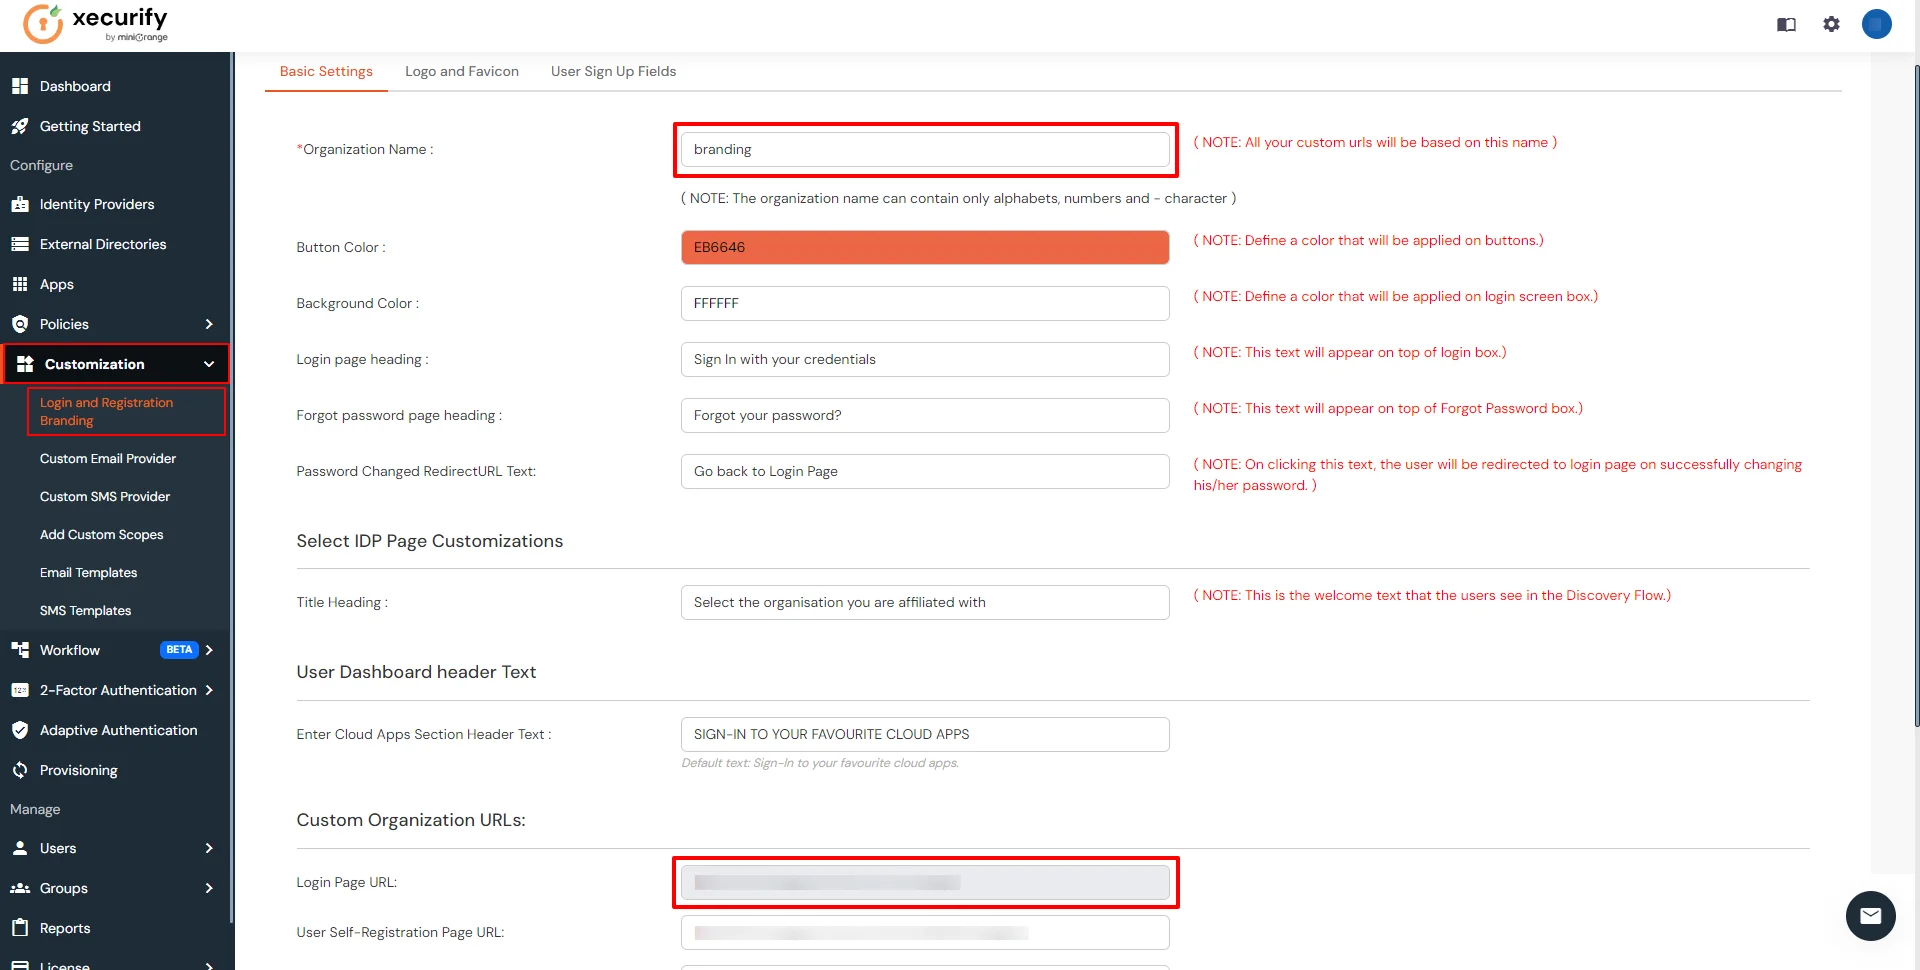Expand the Workflow submenu chevron
Image resolution: width=1920 pixels, height=970 pixels.
[x=209, y=650]
